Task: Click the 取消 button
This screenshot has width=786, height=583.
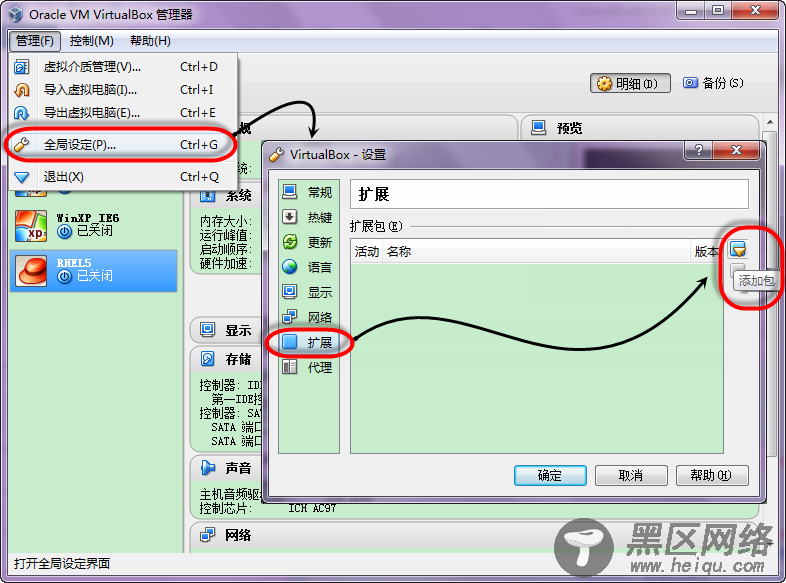Action: click(631, 475)
